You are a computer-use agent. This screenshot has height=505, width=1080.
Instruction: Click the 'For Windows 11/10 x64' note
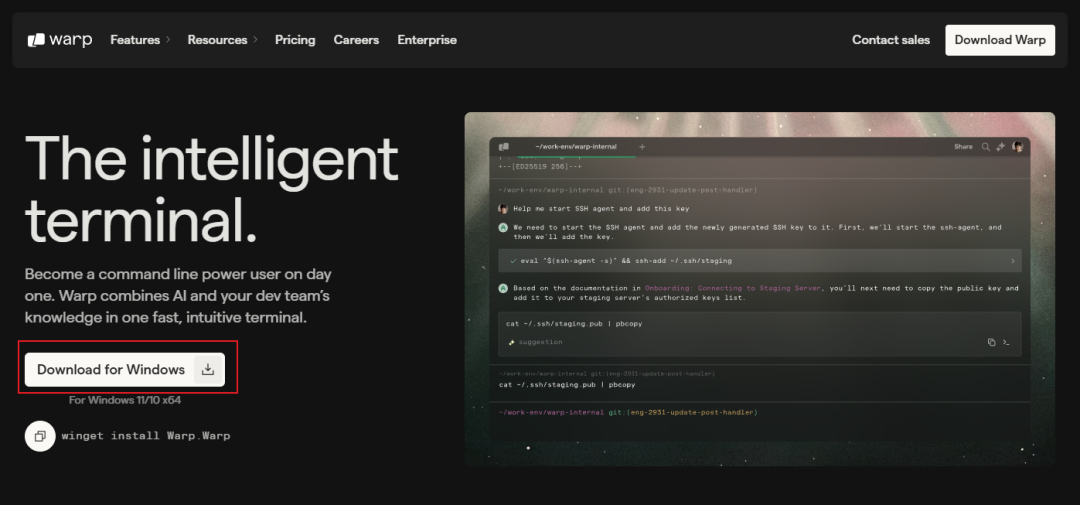pyautogui.click(x=125, y=400)
